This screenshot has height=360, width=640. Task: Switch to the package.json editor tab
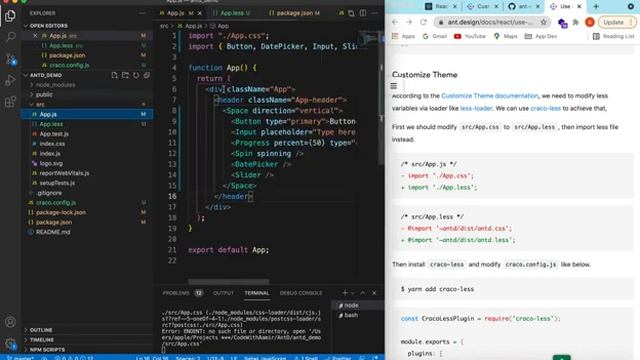pos(294,13)
